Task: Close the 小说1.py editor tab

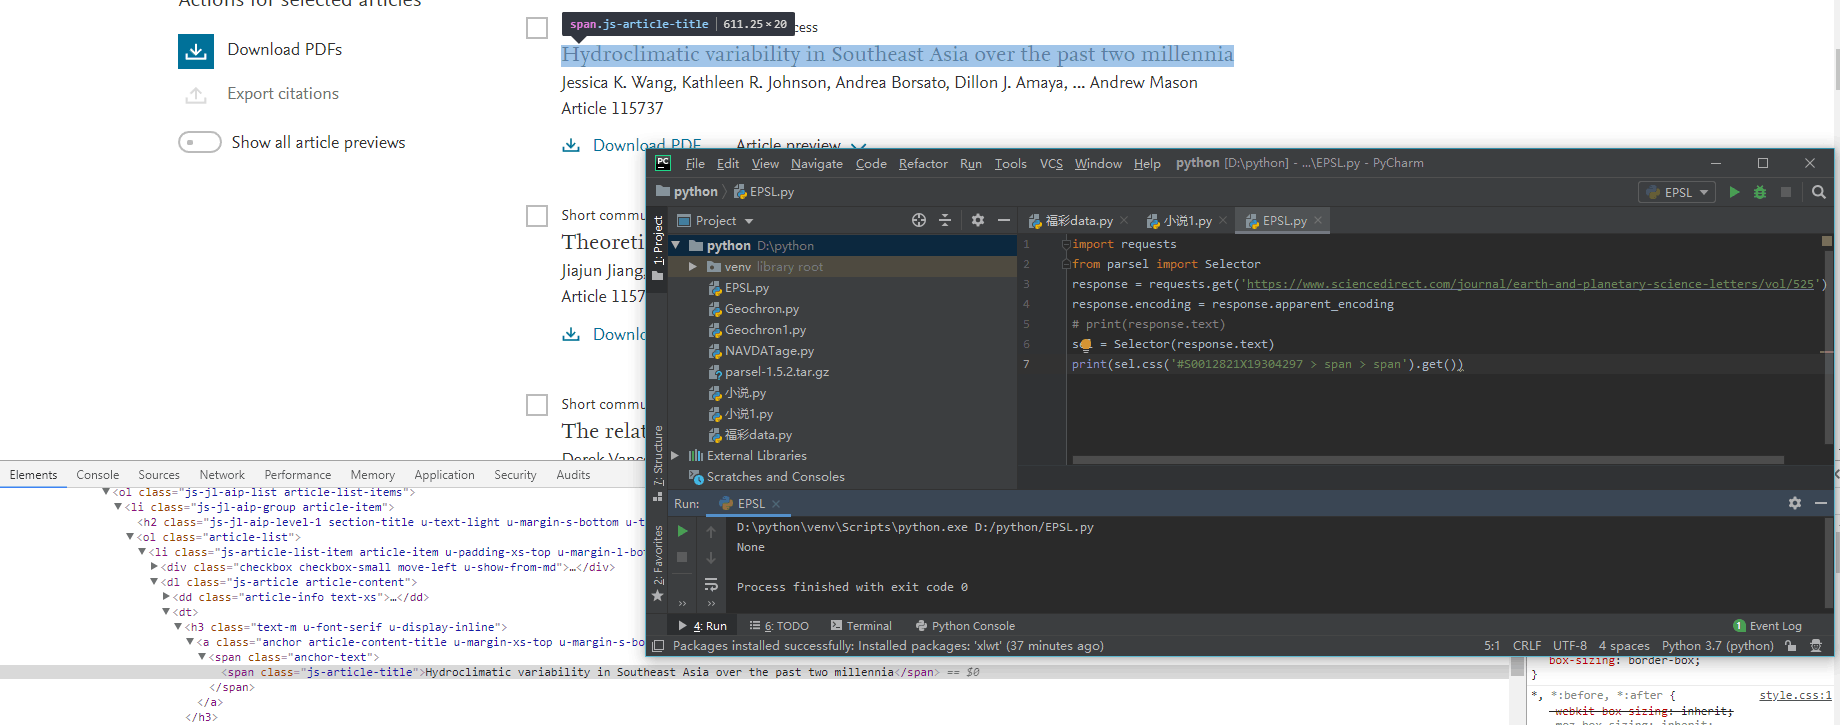Action: (x=1223, y=220)
